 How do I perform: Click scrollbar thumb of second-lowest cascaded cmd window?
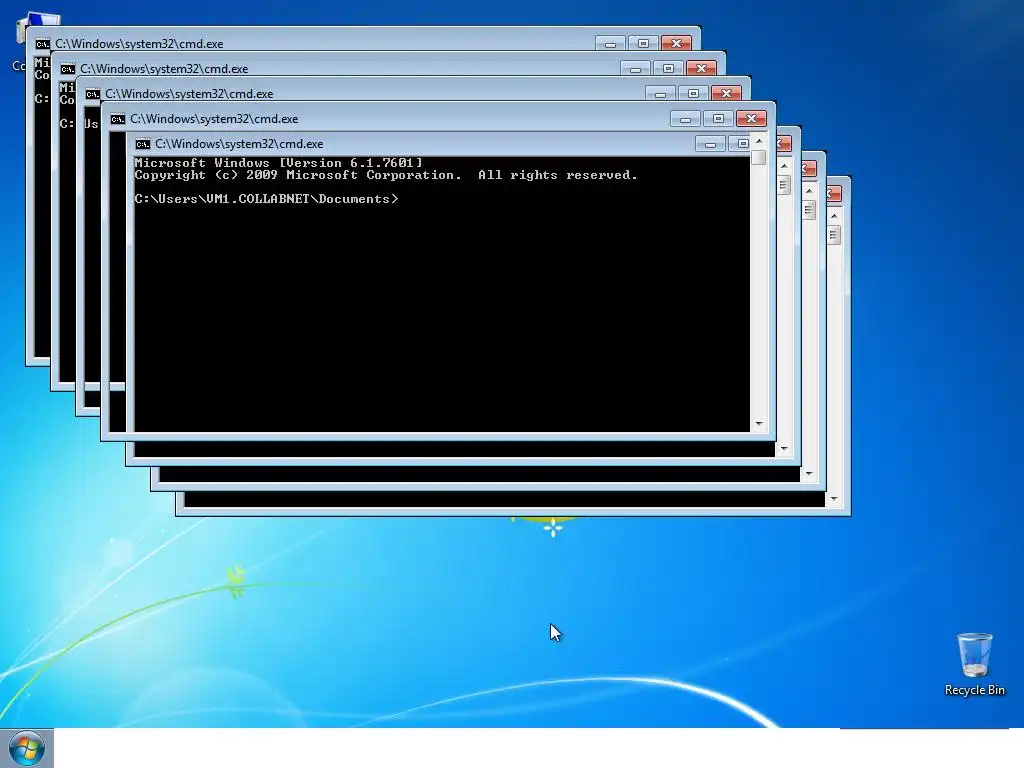[x=809, y=210]
